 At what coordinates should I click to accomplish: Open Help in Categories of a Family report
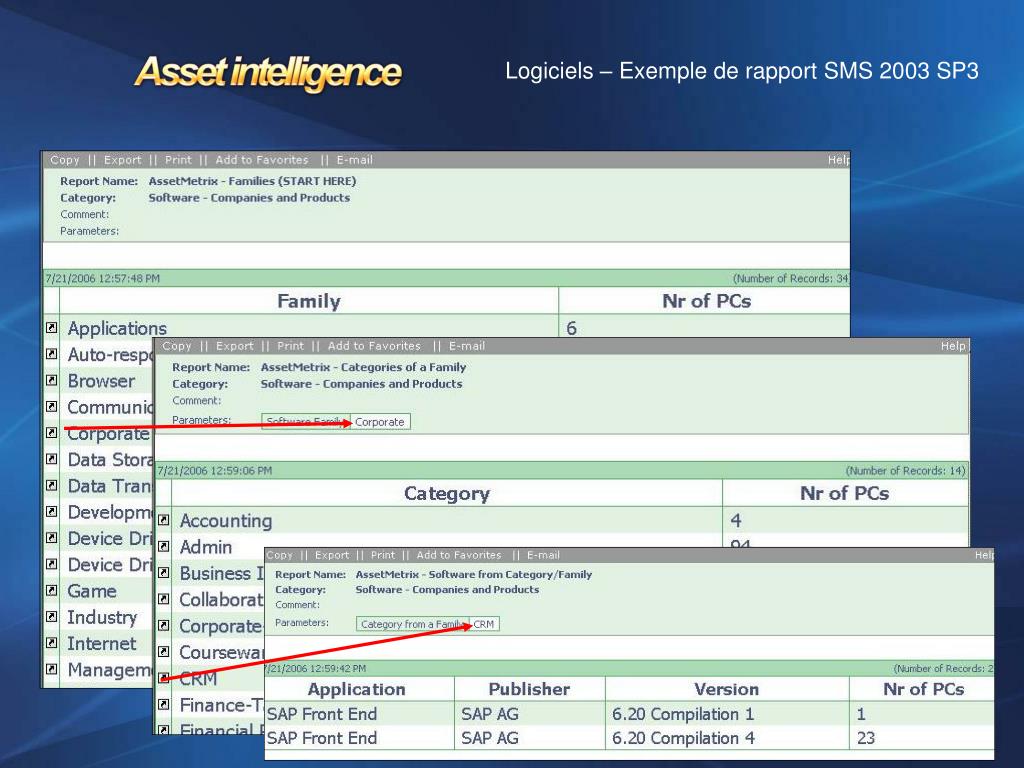(x=953, y=346)
